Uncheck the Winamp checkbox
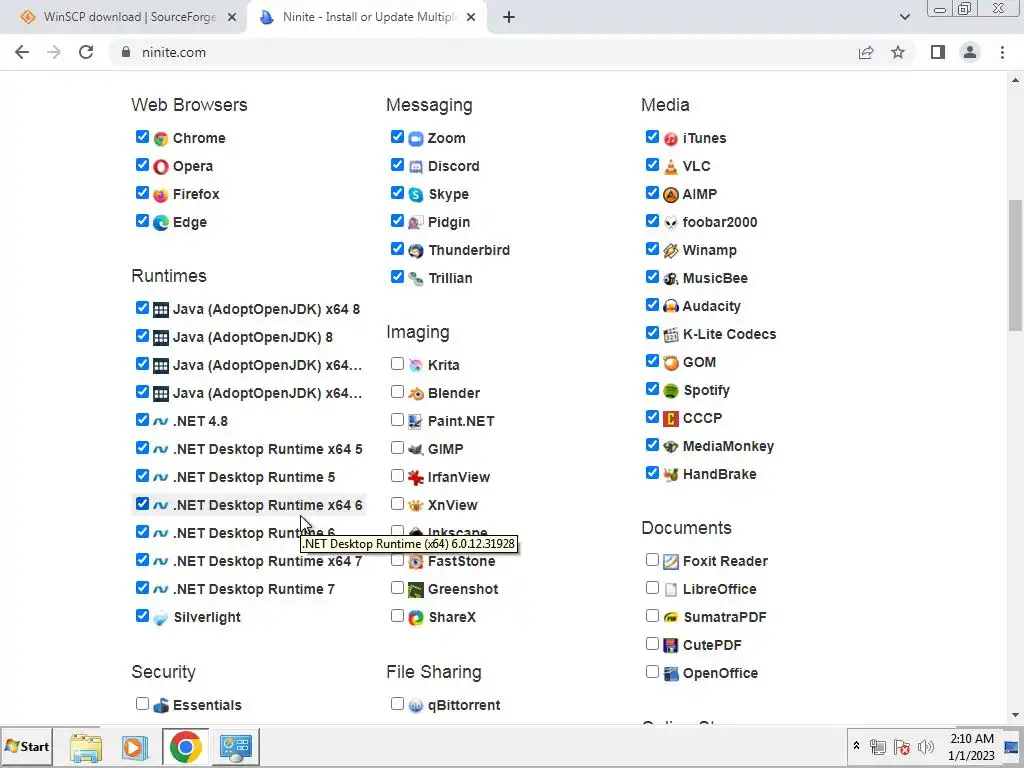 (652, 249)
